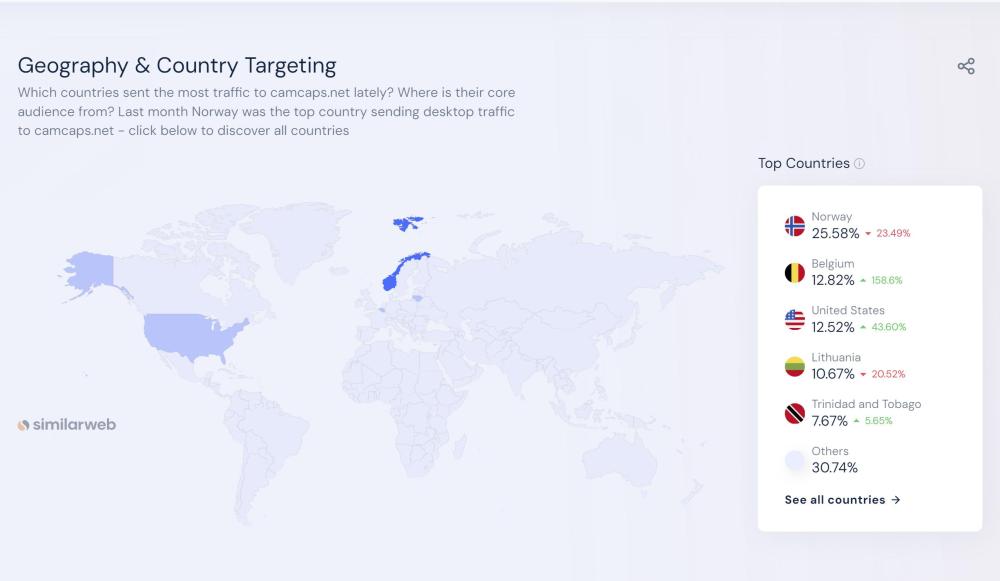Image resolution: width=1000 pixels, height=581 pixels.
Task: Click the Norway country name label
Action: click(x=832, y=217)
